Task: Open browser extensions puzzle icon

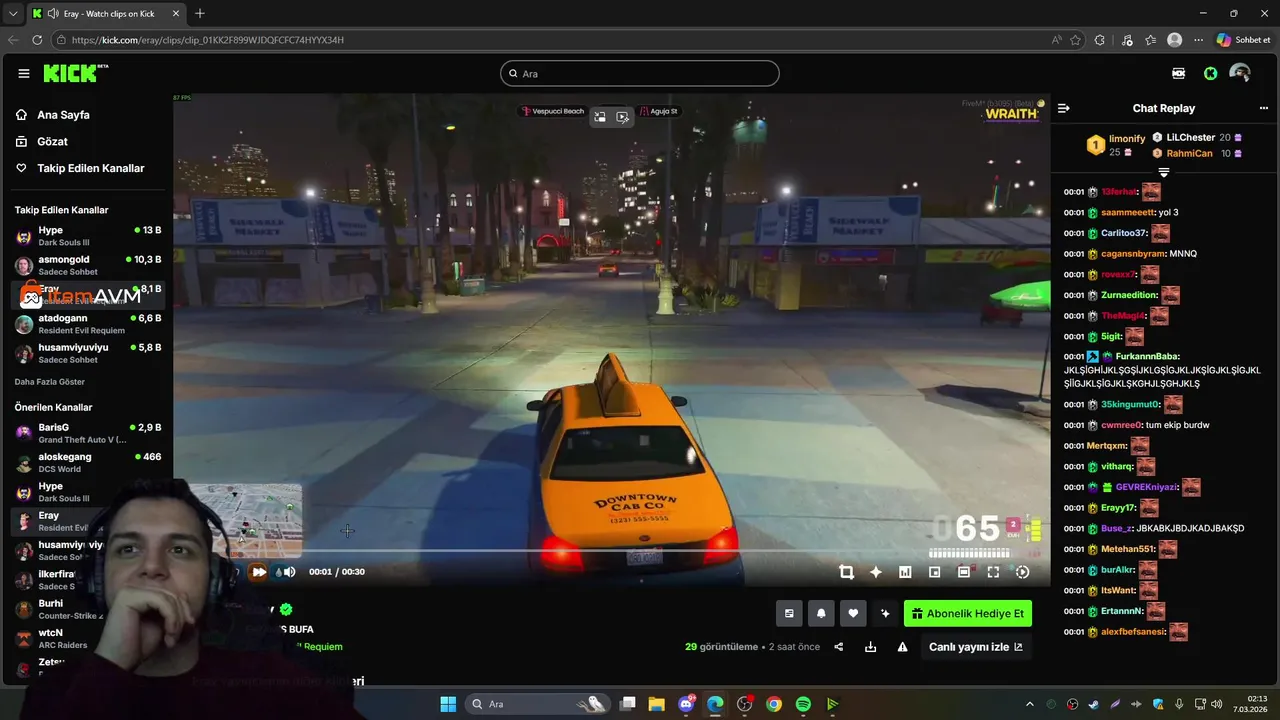Action: coord(1100,40)
